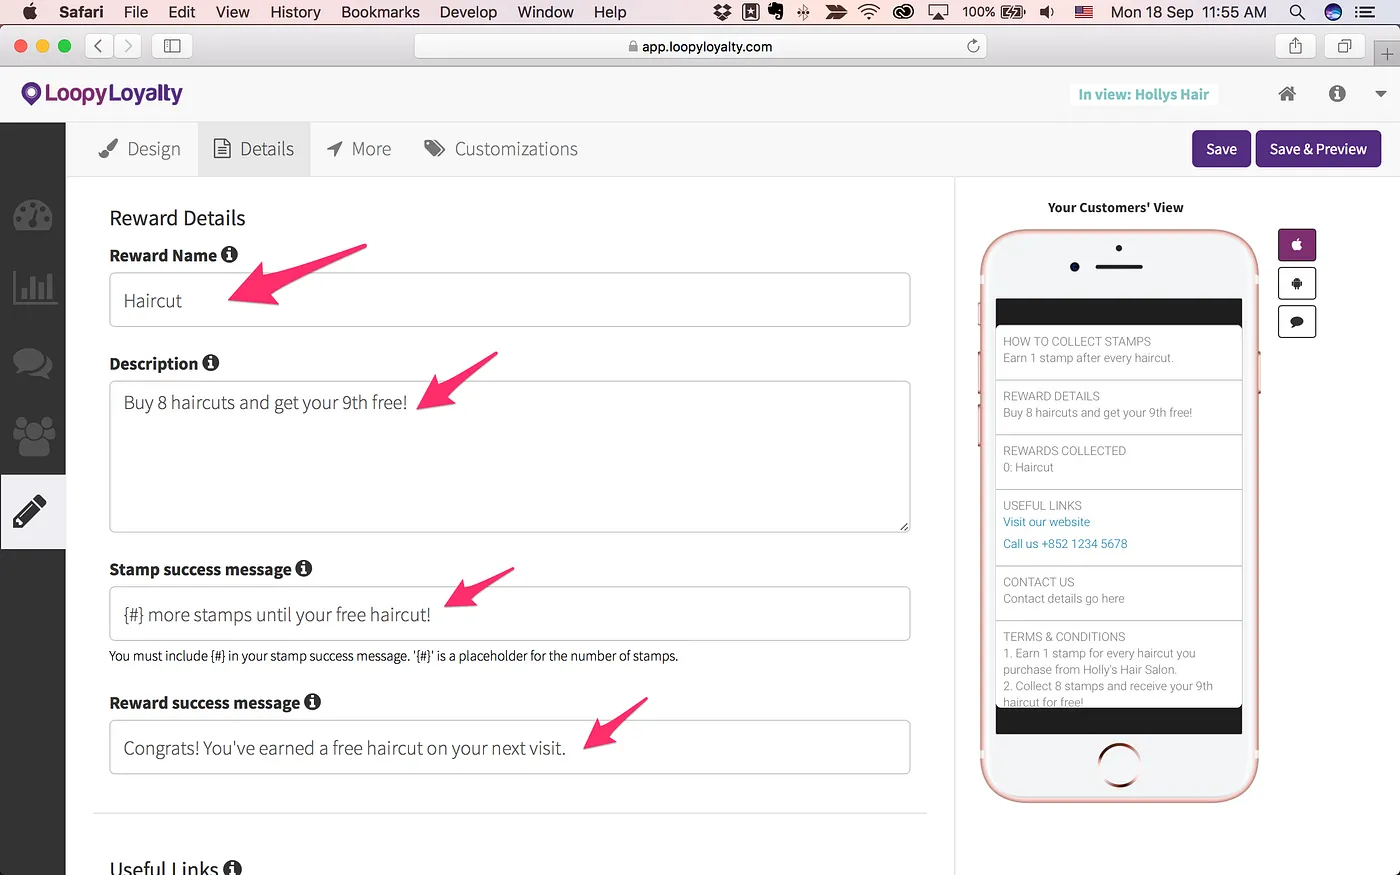The width and height of the screenshot is (1400, 875).
Task: Click the Call us +852 1234 5678 link
Action: click(1065, 544)
